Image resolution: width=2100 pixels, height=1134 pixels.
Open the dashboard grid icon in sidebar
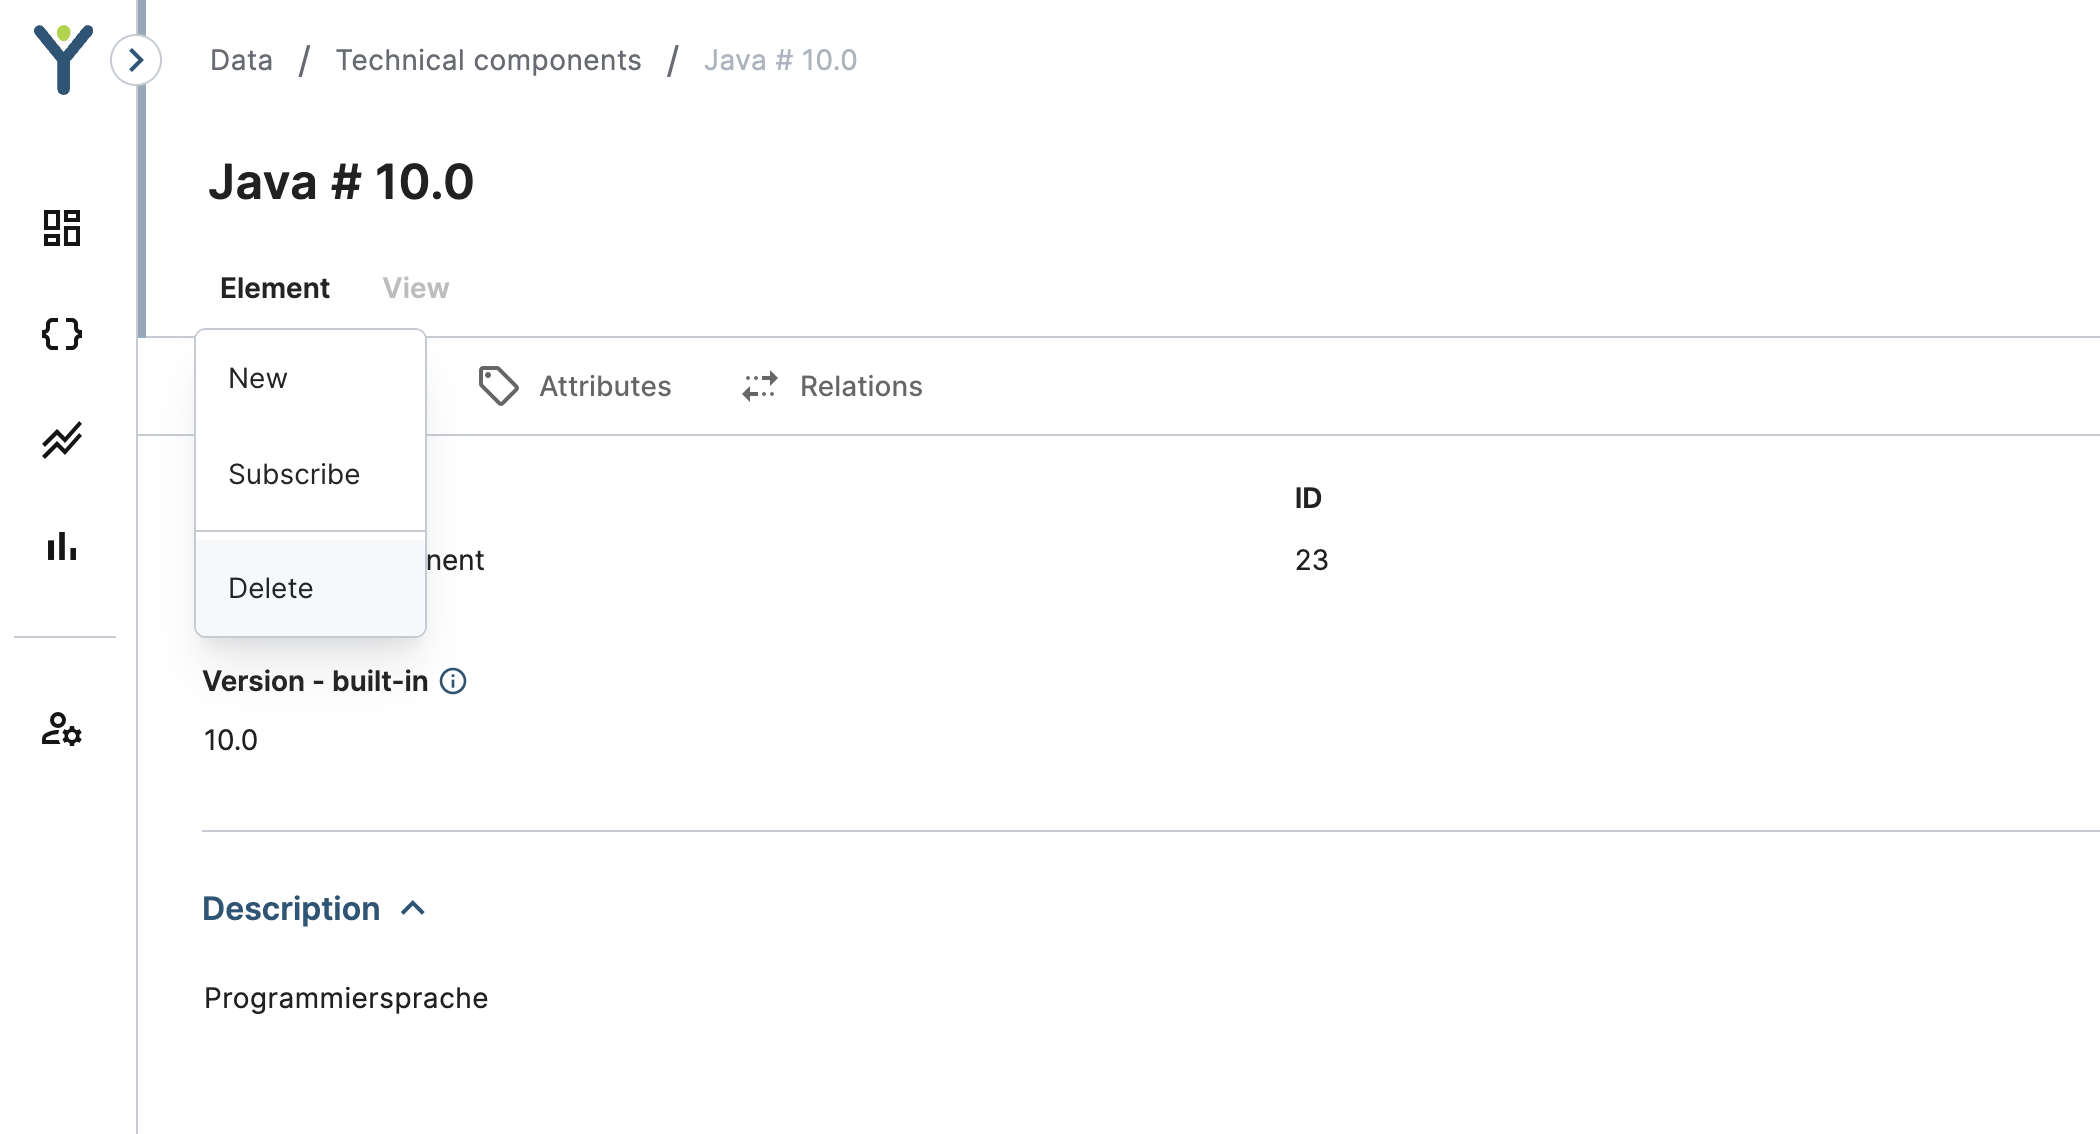coord(62,228)
